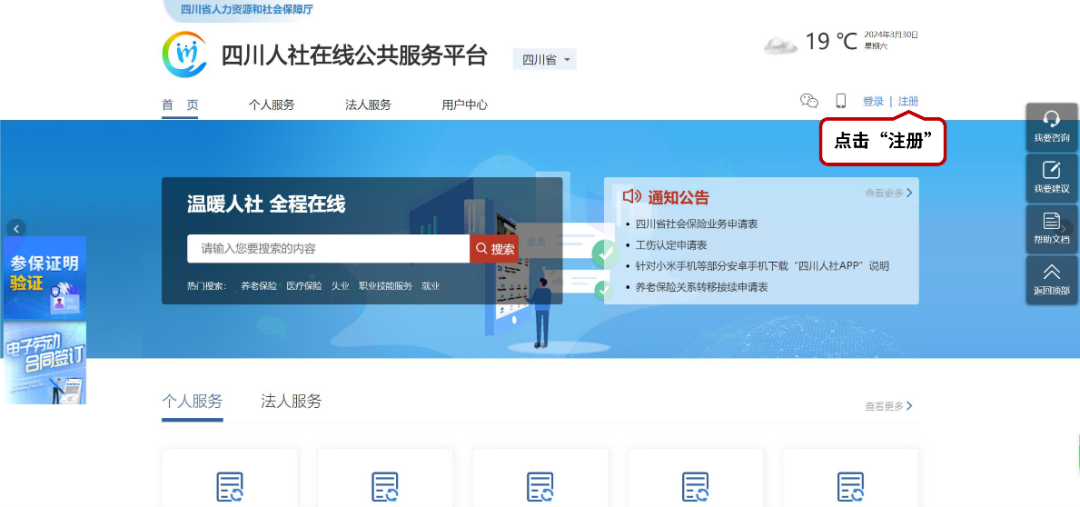Switch to the 法人服务 tab below banner
This screenshot has height=507, width=1080.
click(291, 402)
